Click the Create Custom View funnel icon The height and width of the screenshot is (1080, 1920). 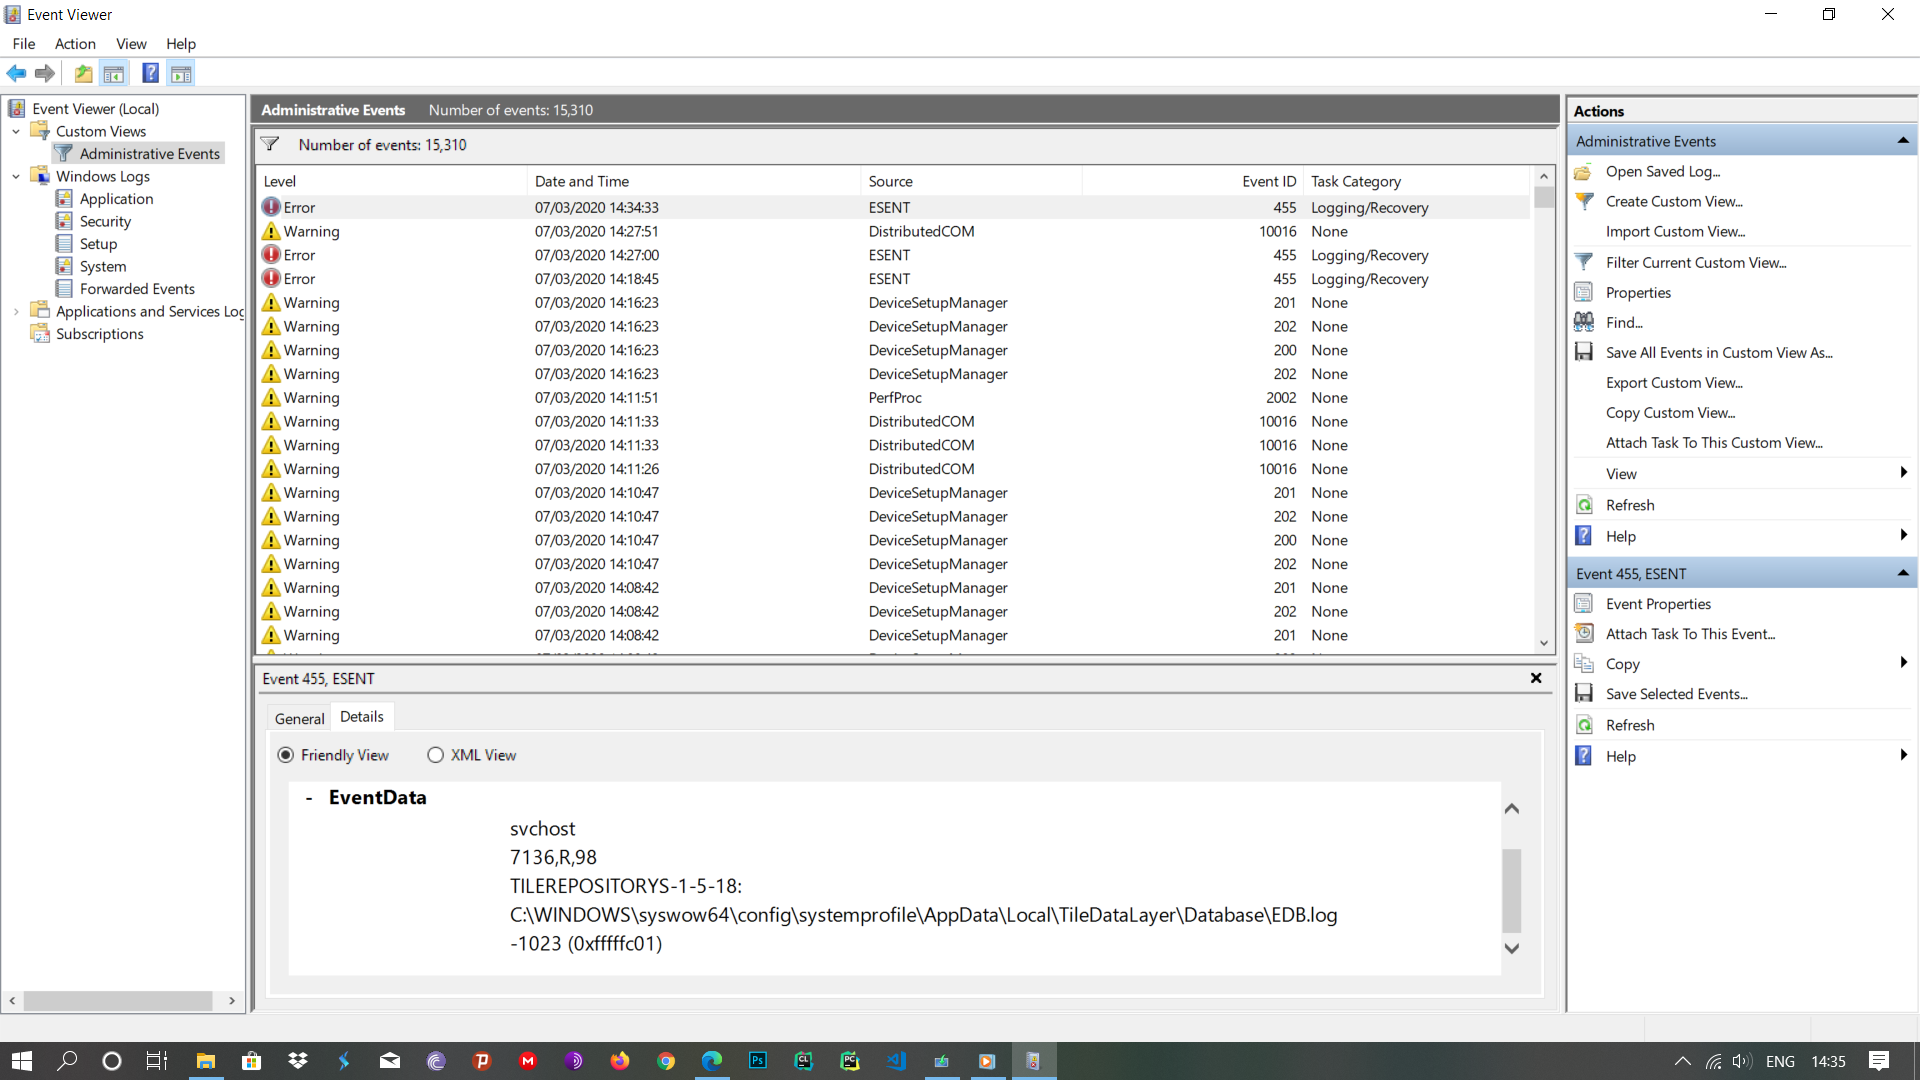1584,202
